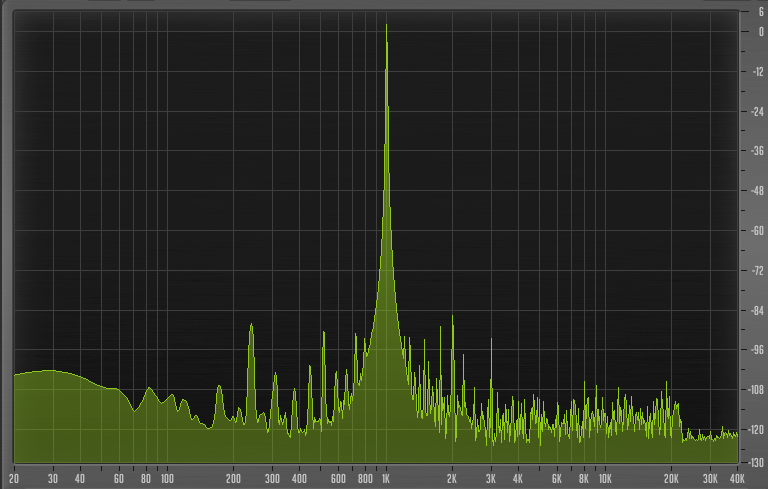Click the 1K frequency axis label
The height and width of the screenshot is (489, 768).
(386, 479)
